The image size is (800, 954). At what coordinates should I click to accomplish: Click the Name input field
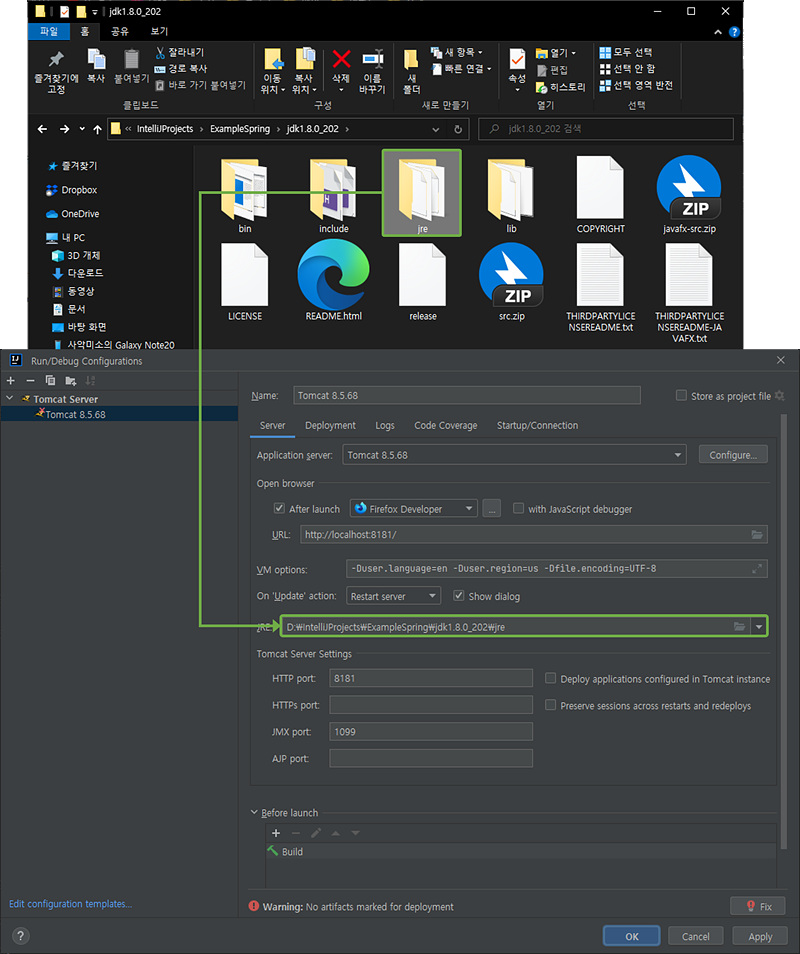click(x=467, y=395)
